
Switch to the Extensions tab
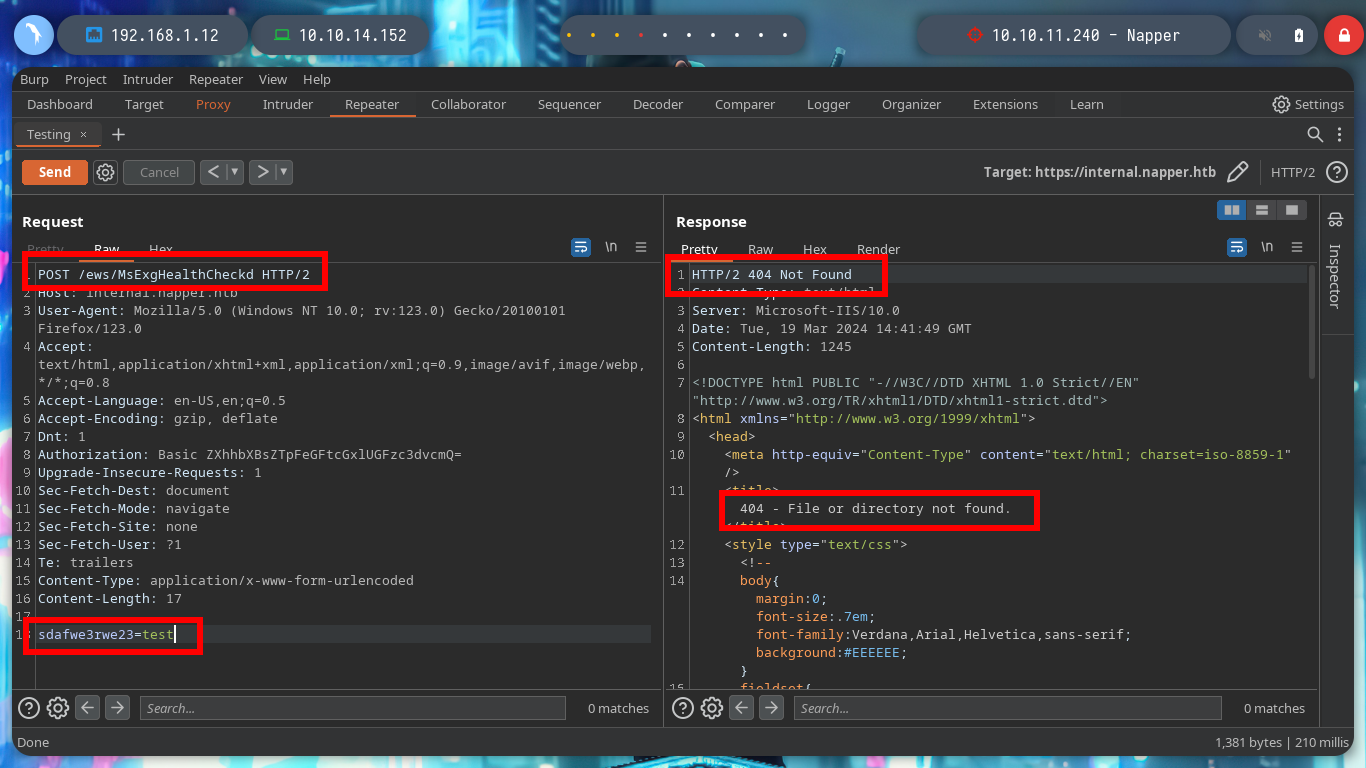[1005, 104]
